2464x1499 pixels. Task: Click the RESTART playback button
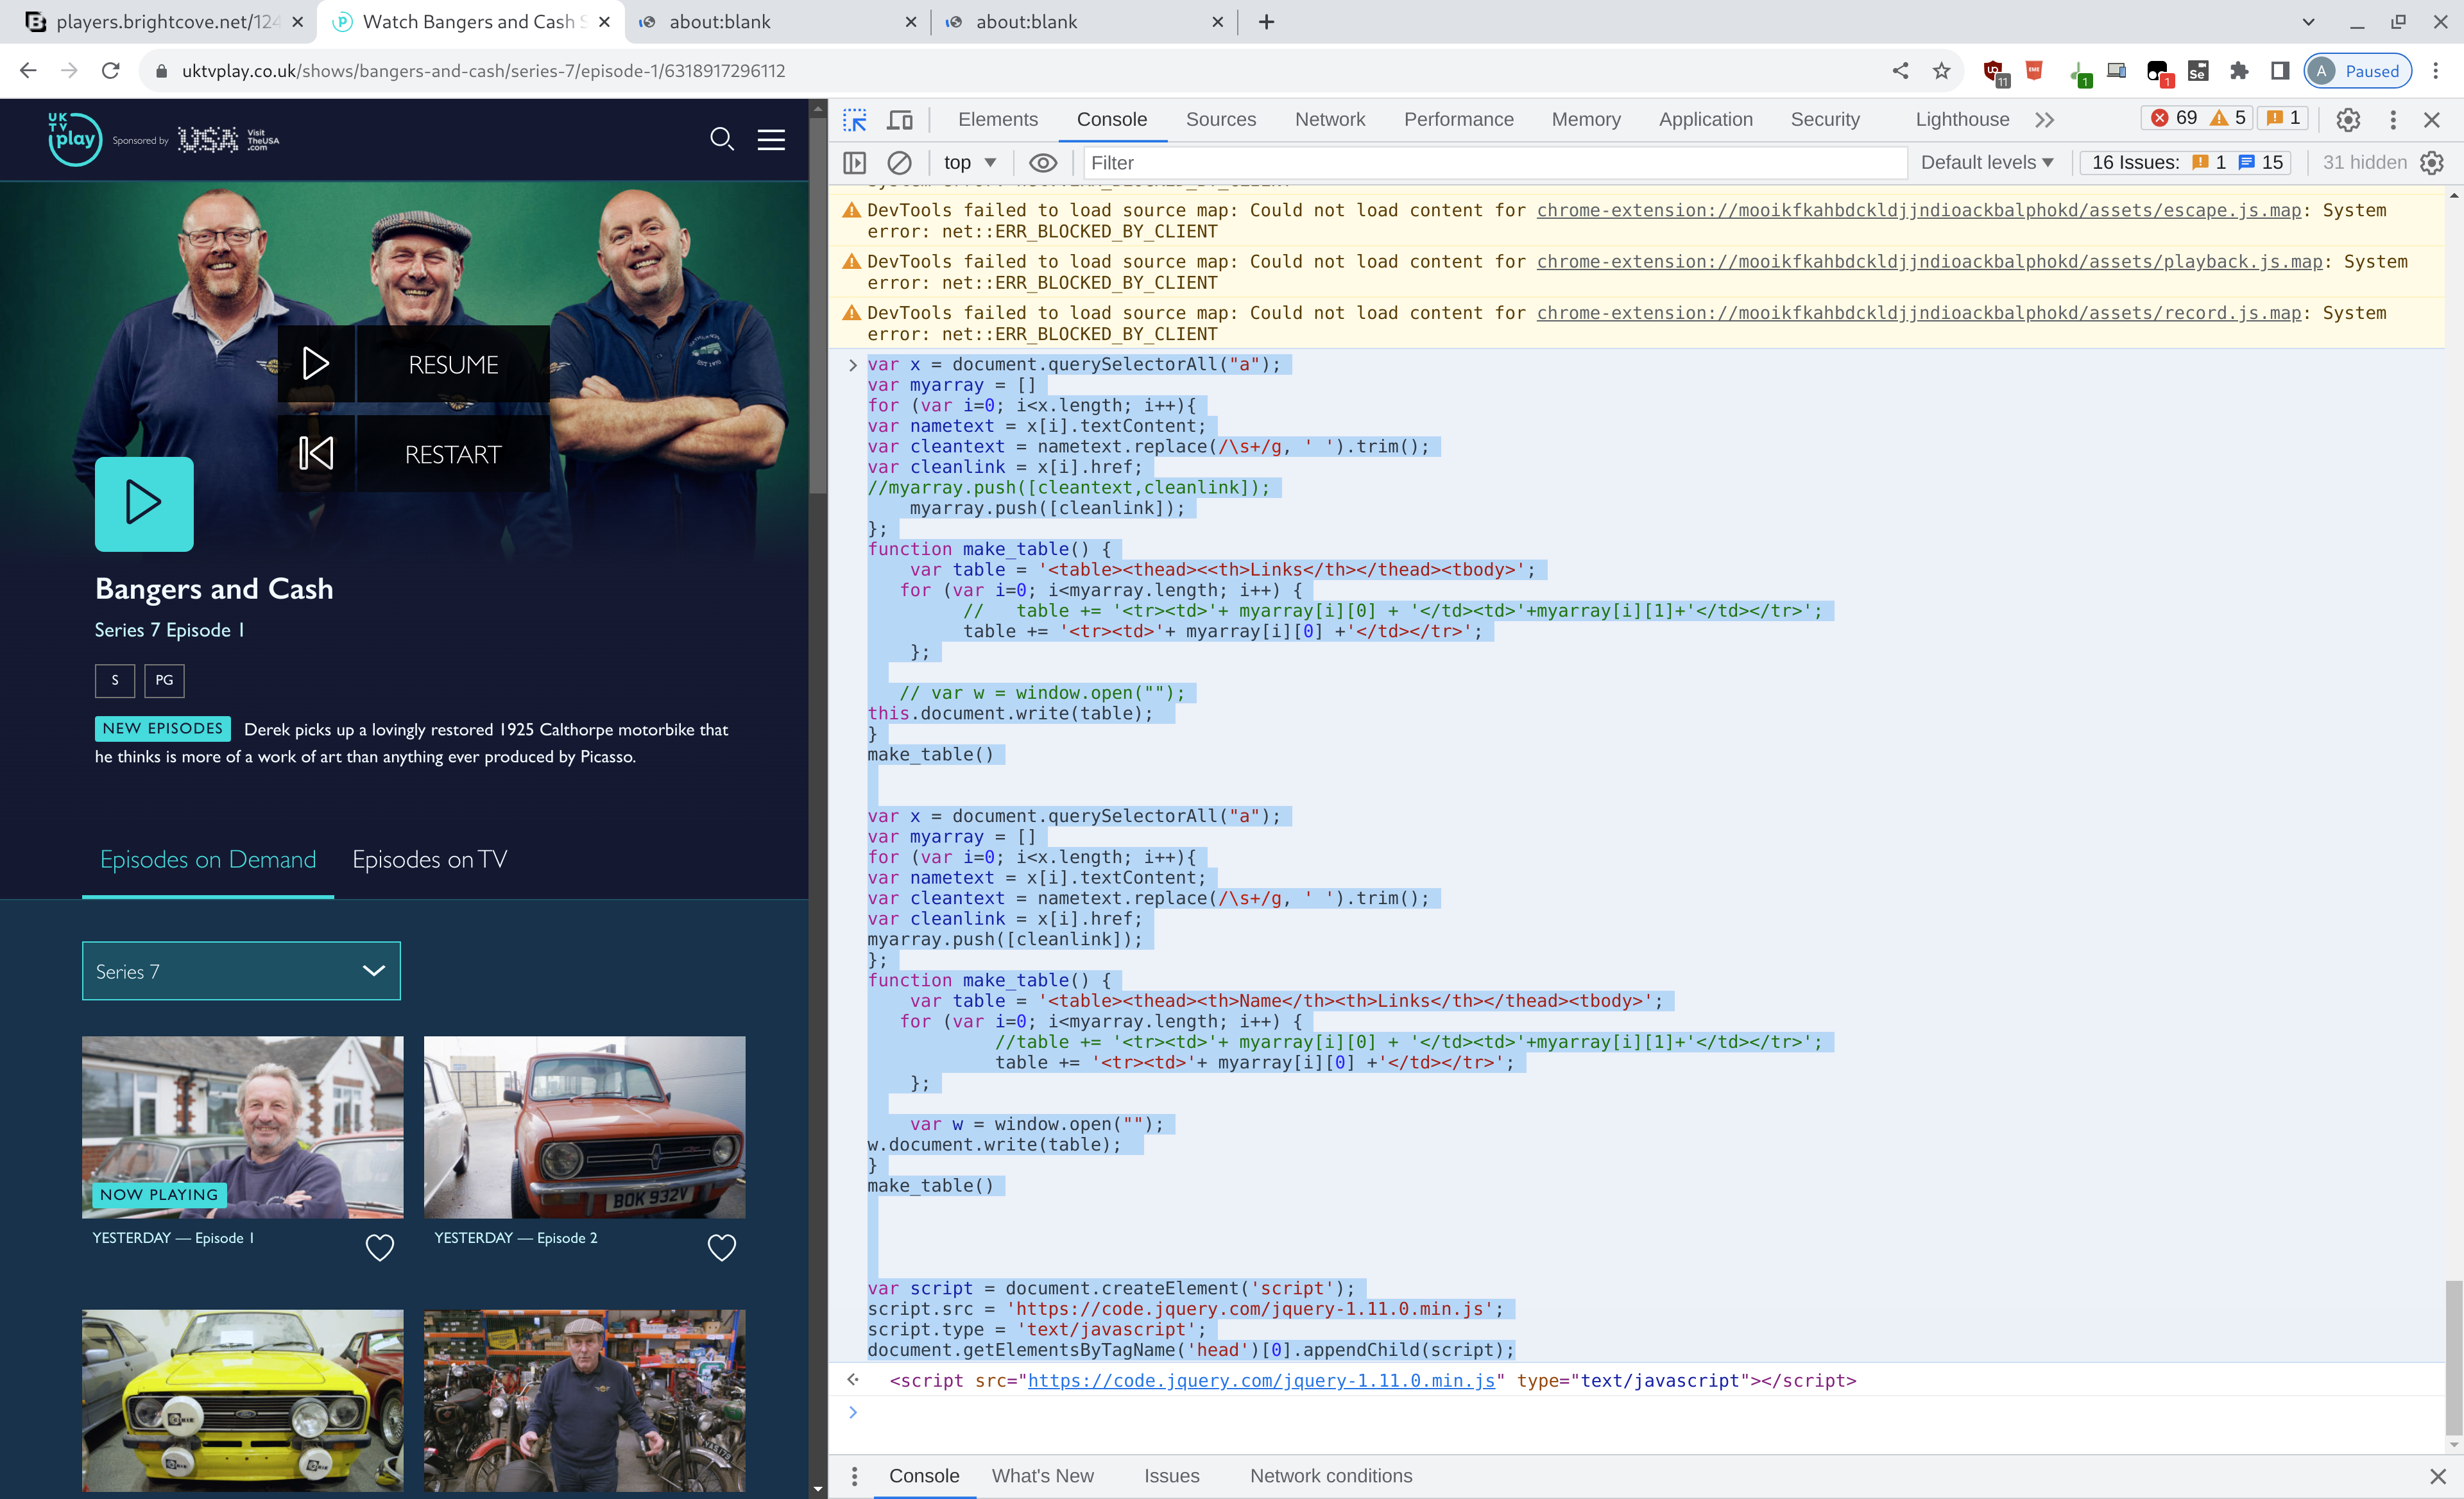tap(452, 454)
